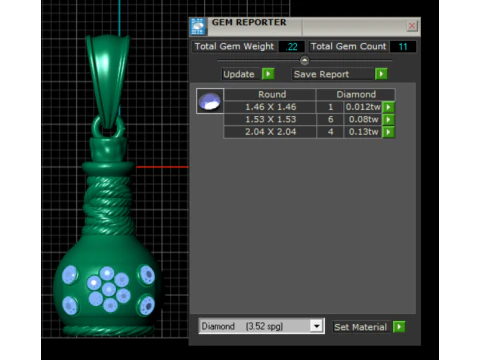Click the Update button label
This screenshot has width=480, height=360.
(239, 74)
